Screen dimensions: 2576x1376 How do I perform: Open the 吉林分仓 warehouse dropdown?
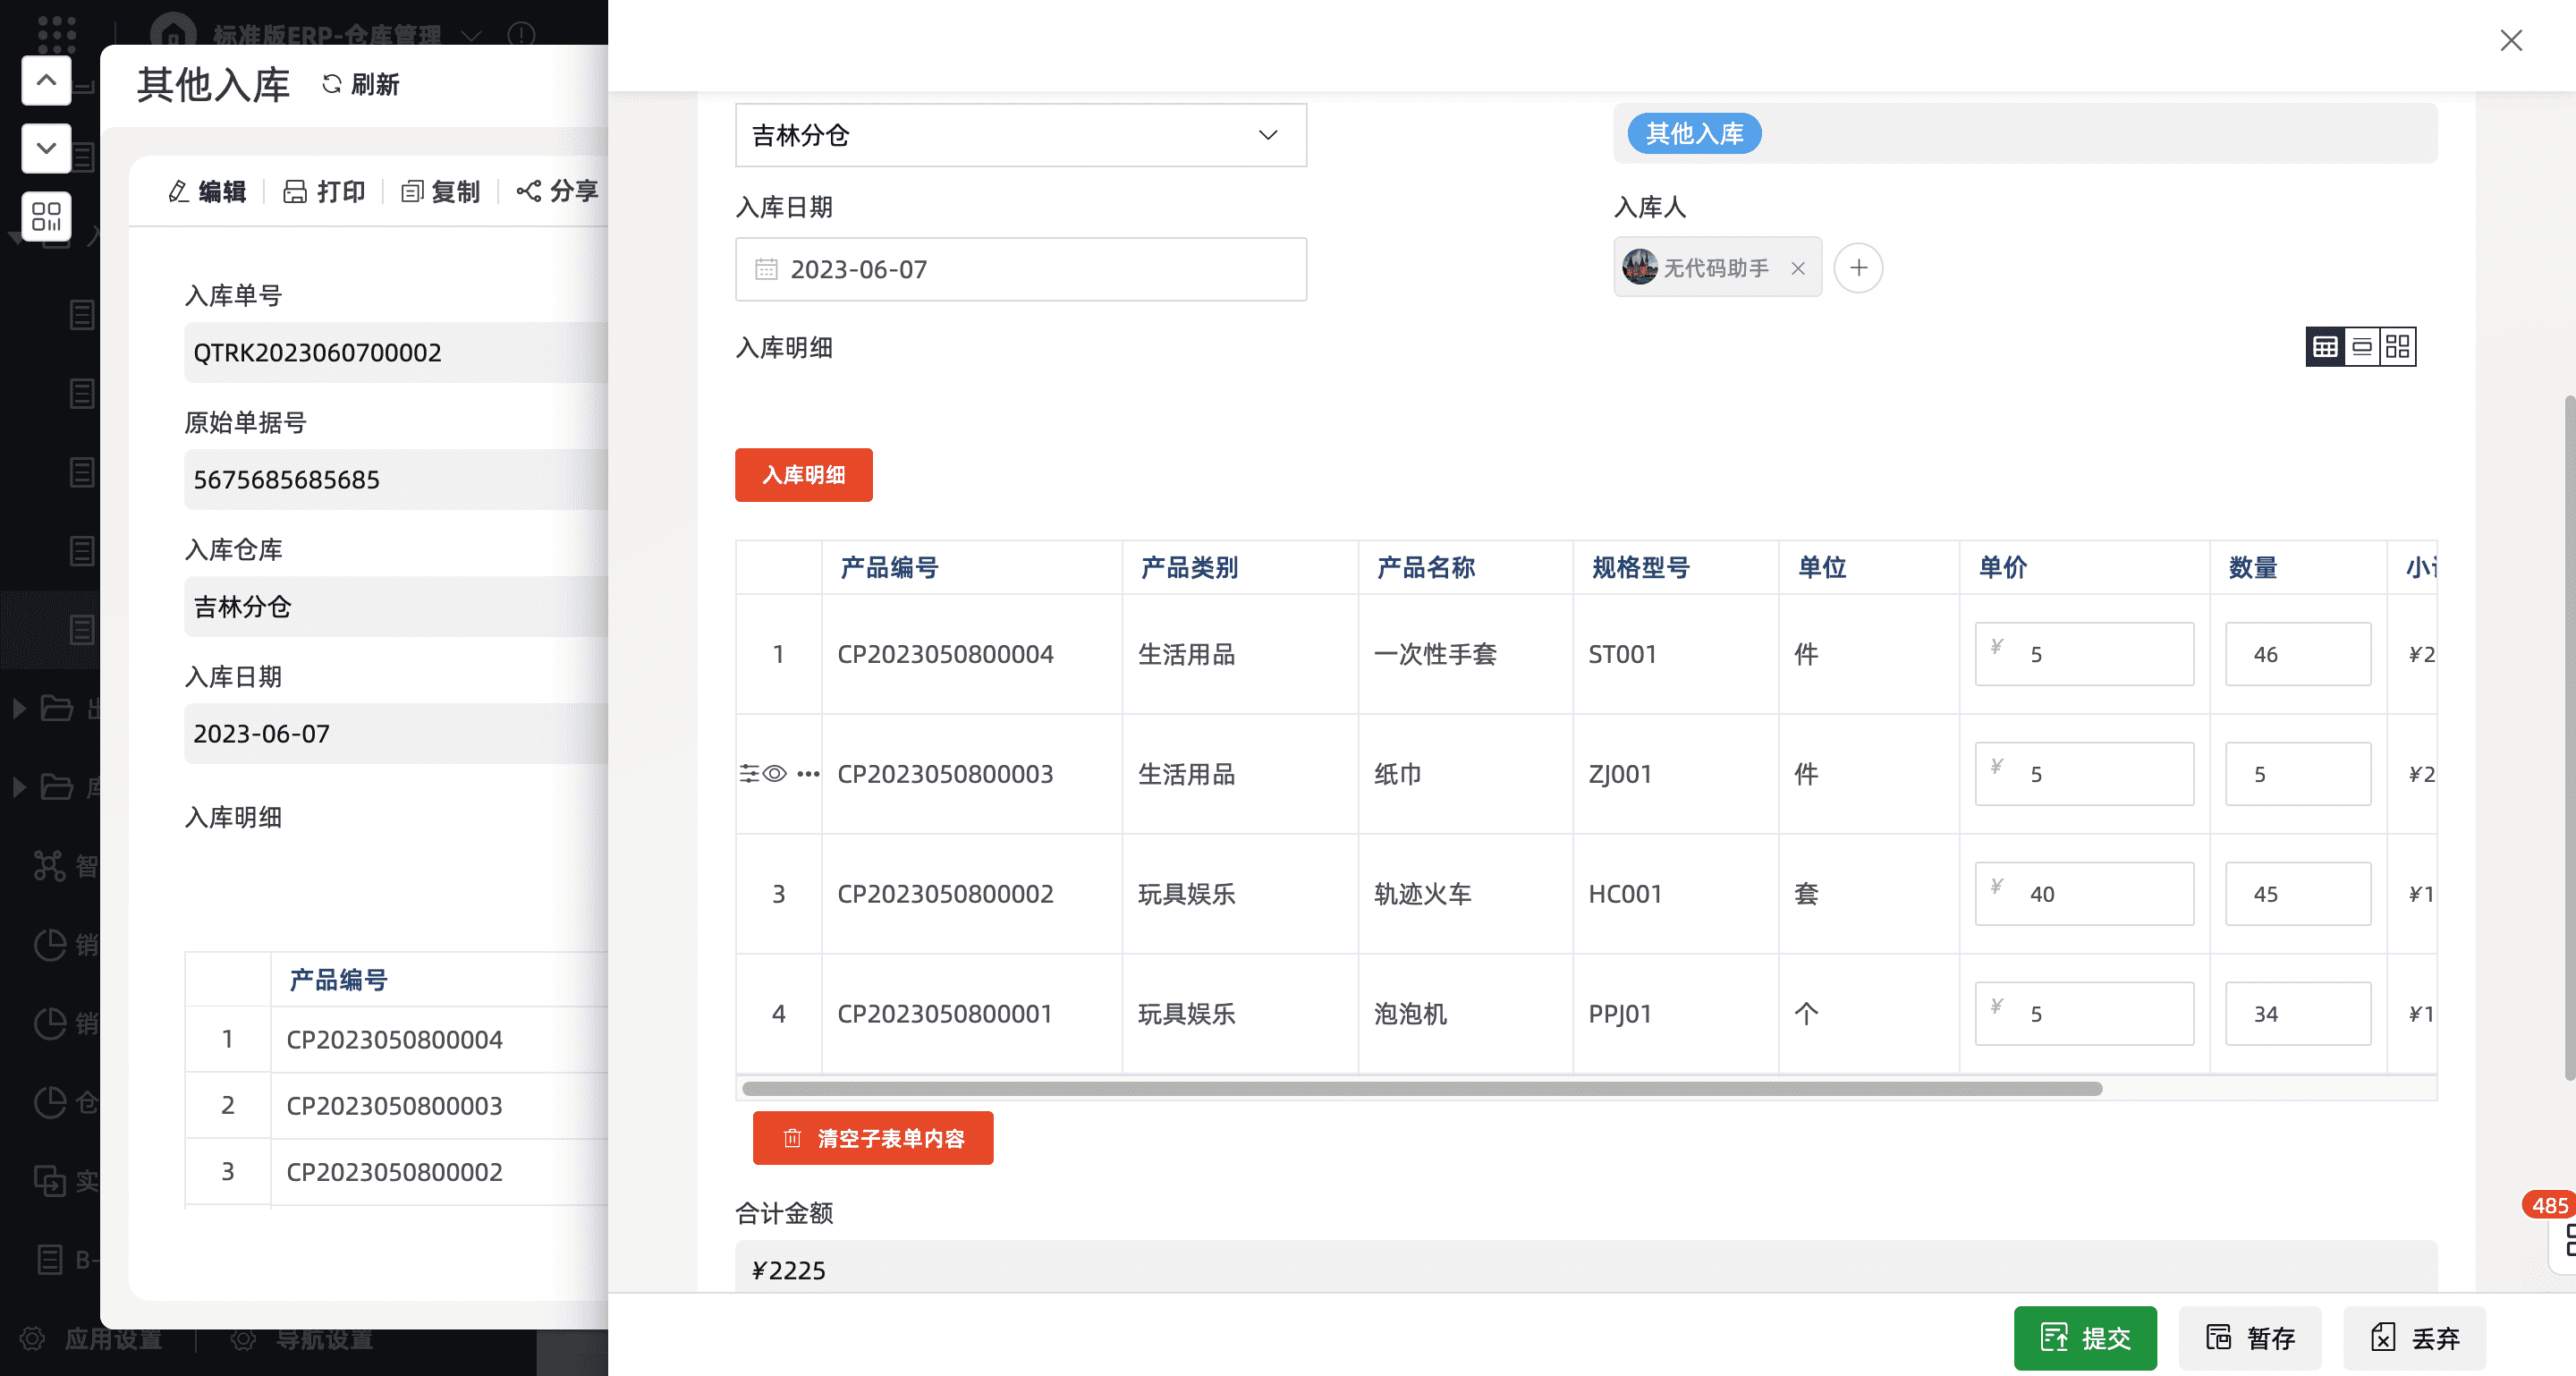tap(1020, 135)
